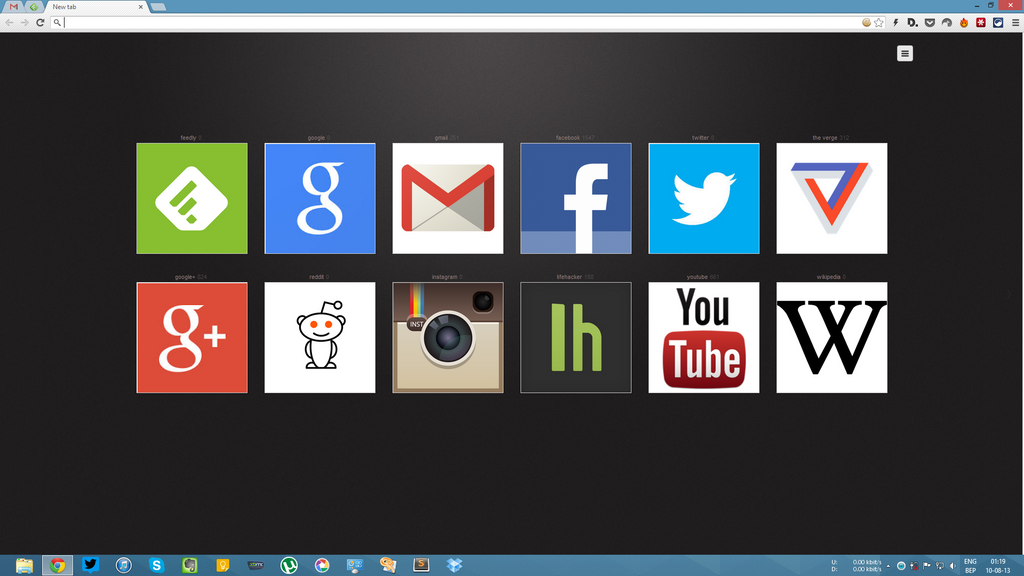
Task: Open Control Panel taskbar icon
Action: 355,565
